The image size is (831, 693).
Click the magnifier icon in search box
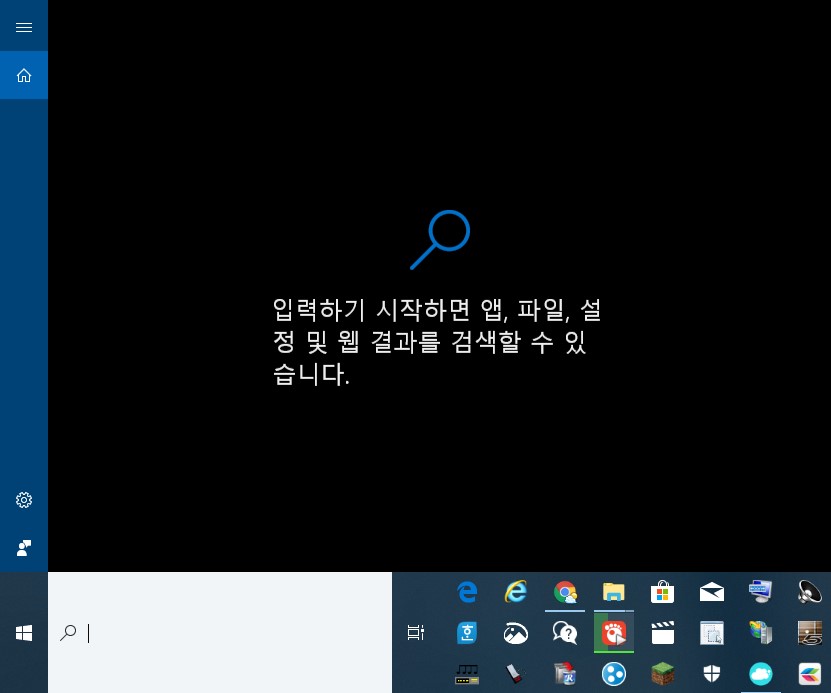coord(68,633)
